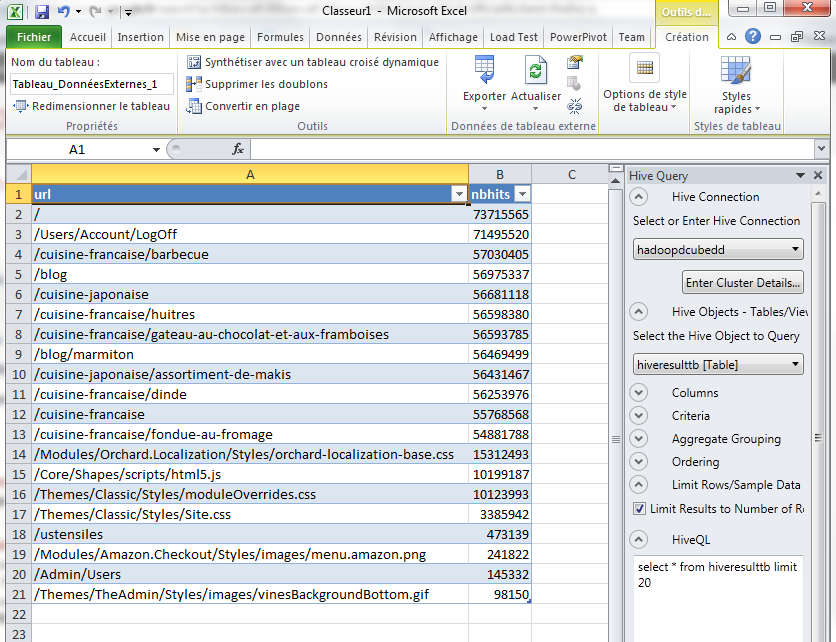This screenshot has width=836, height=642.
Task: Open the Fichier tab
Action: [x=34, y=37]
